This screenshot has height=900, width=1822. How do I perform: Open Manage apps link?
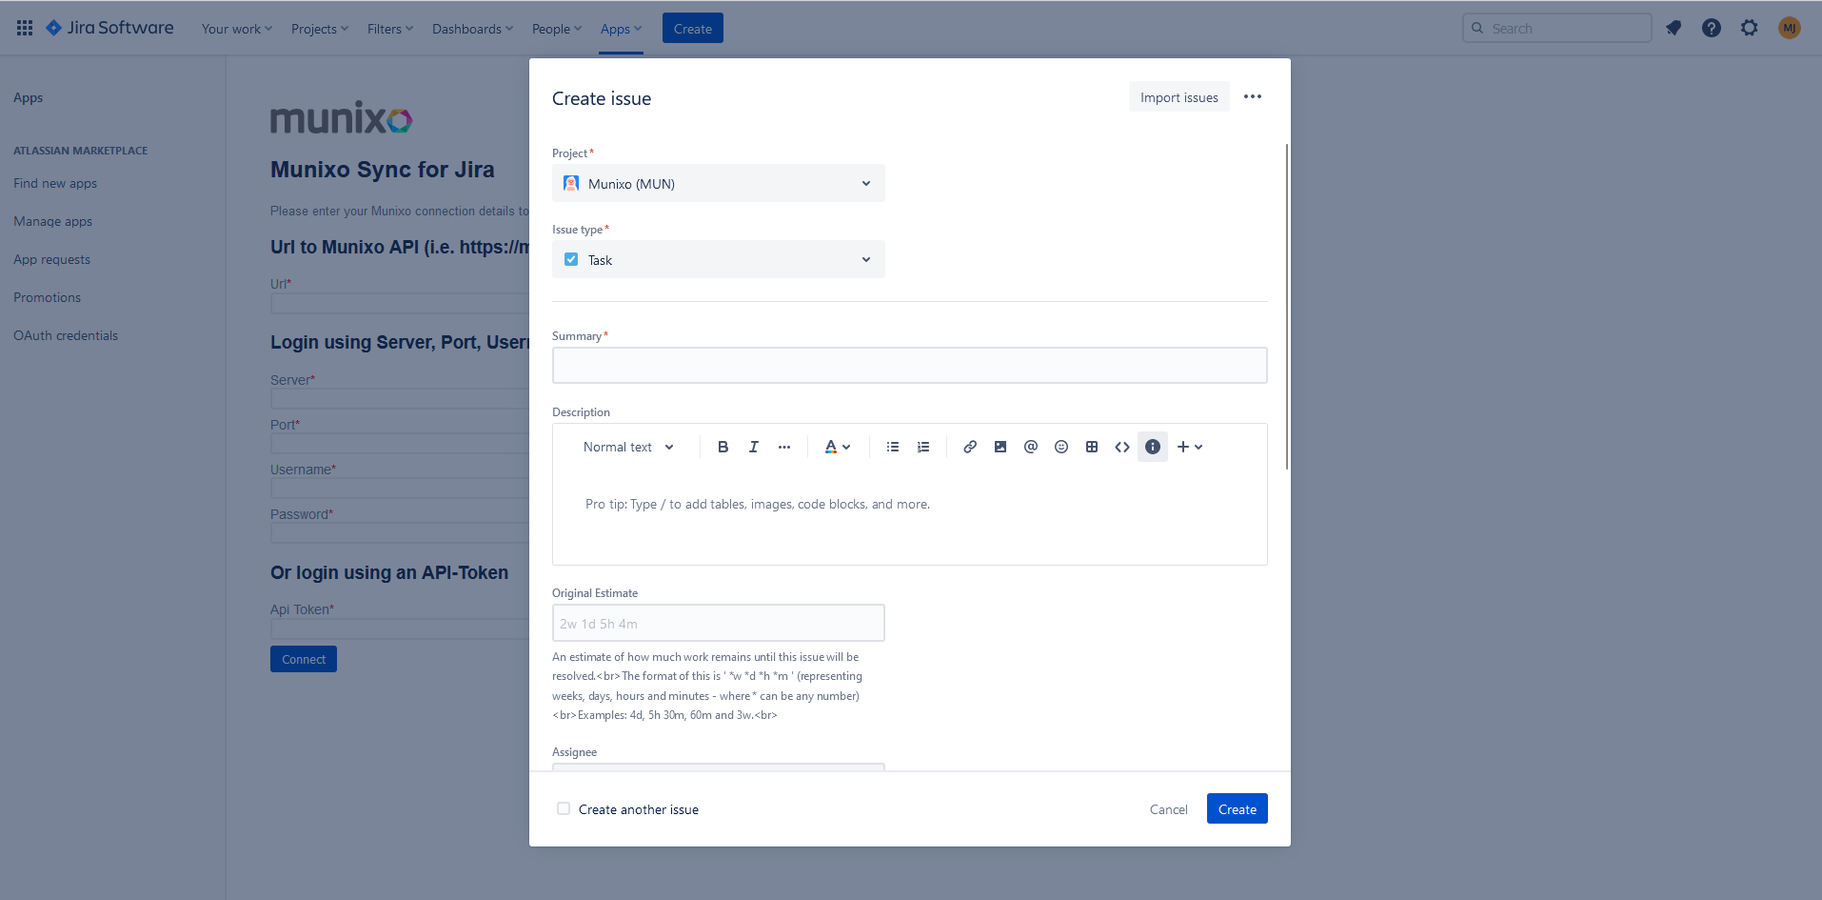pyautogui.click(x=53, y=221)
